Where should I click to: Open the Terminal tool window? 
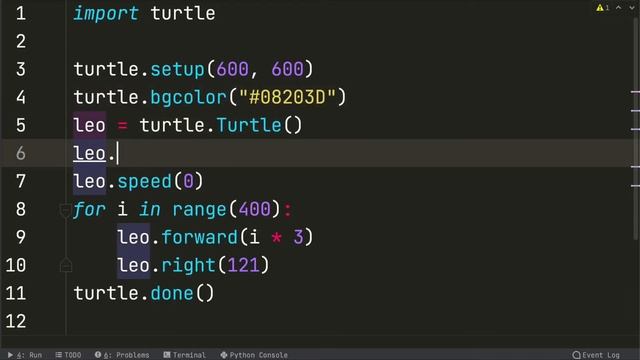(184, 355)
